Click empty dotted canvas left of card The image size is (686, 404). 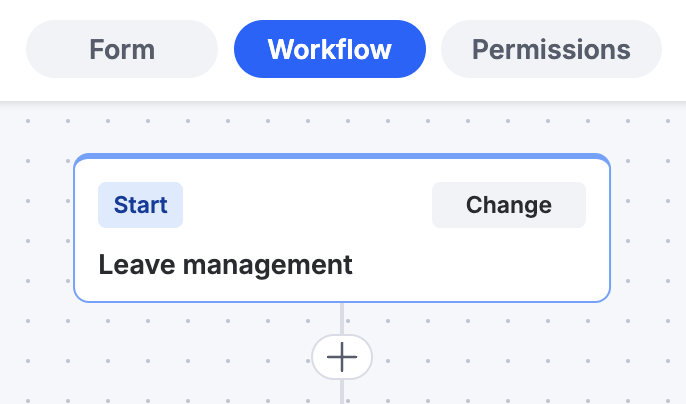click(37, 228)
